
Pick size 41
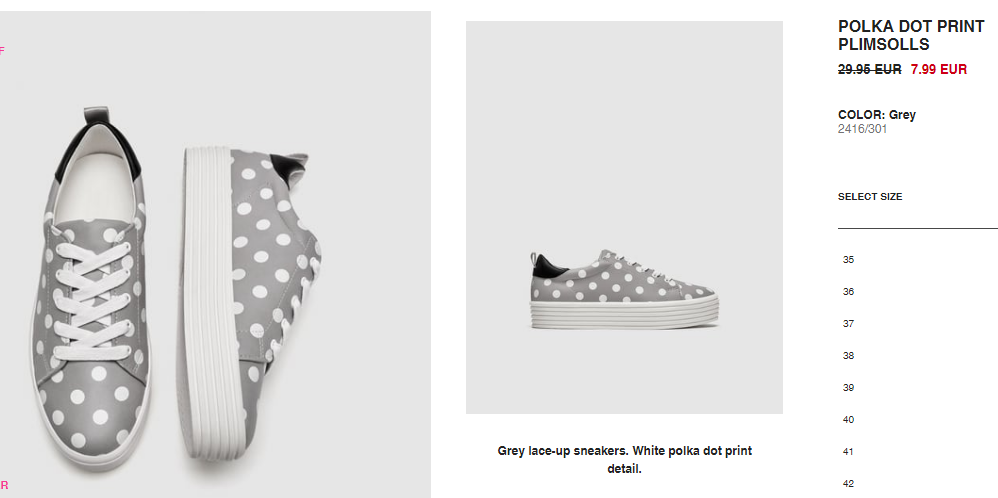[848, 452]
